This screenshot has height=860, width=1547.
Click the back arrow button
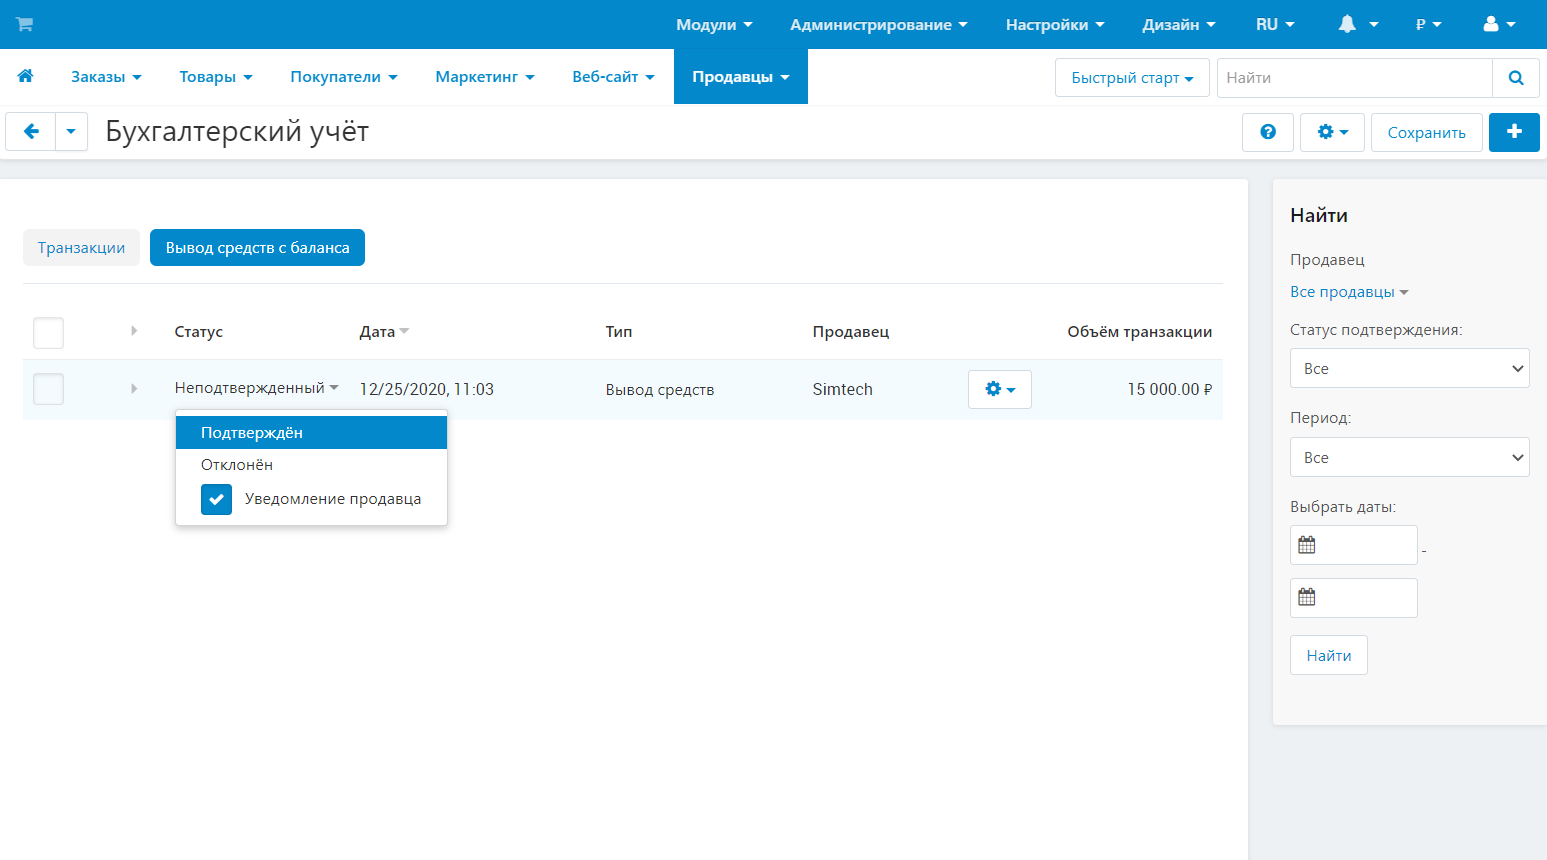31,132
